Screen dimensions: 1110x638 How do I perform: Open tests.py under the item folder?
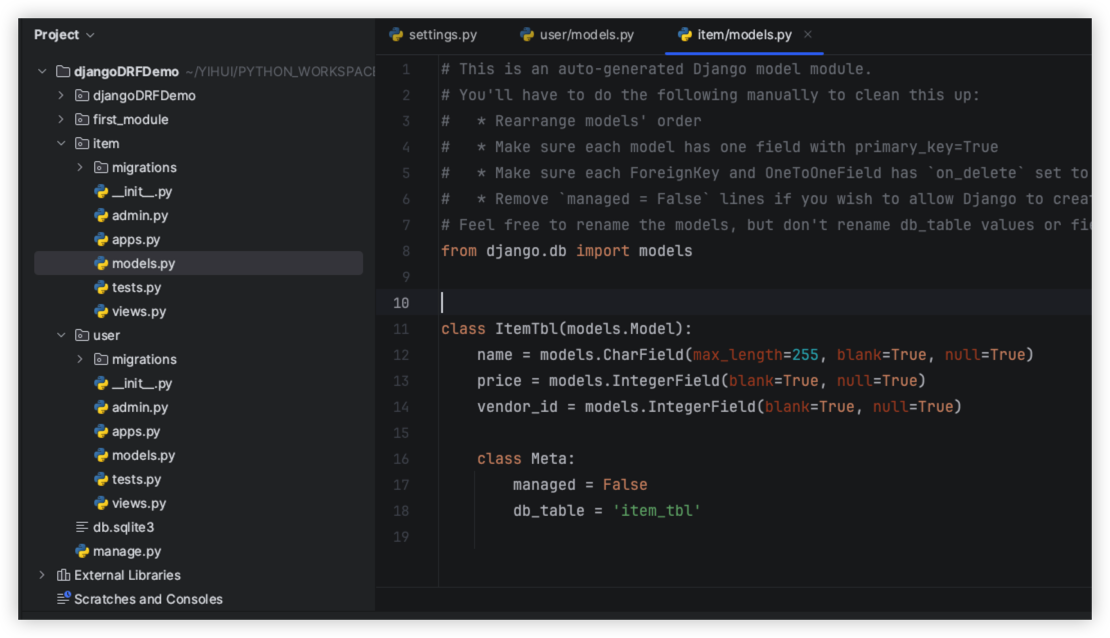point(136,287)
